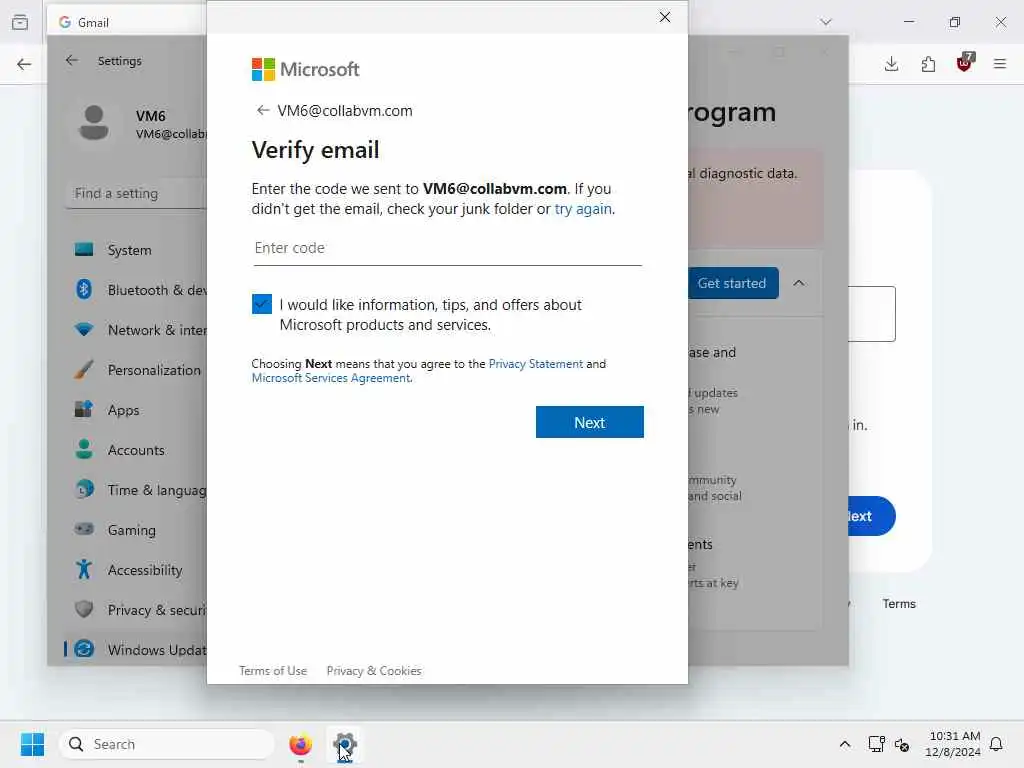Click the try again link
This screenshot has width=1024, height=768.
(x=583, y=209)
